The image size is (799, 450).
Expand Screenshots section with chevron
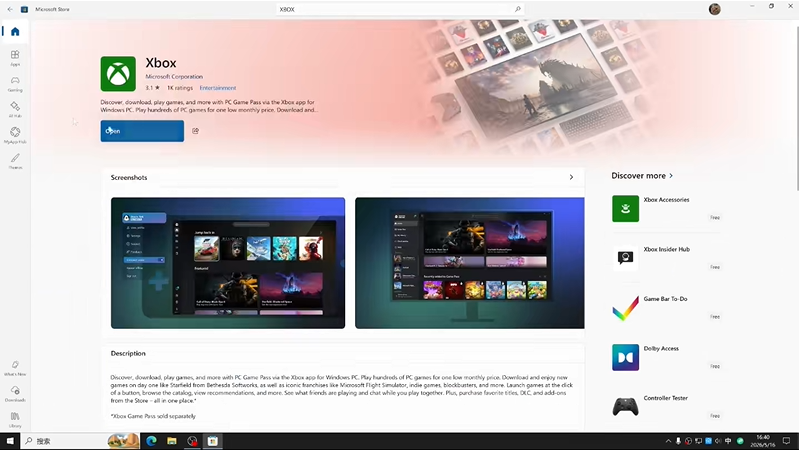pyautogui.click(x=571, y=177)
